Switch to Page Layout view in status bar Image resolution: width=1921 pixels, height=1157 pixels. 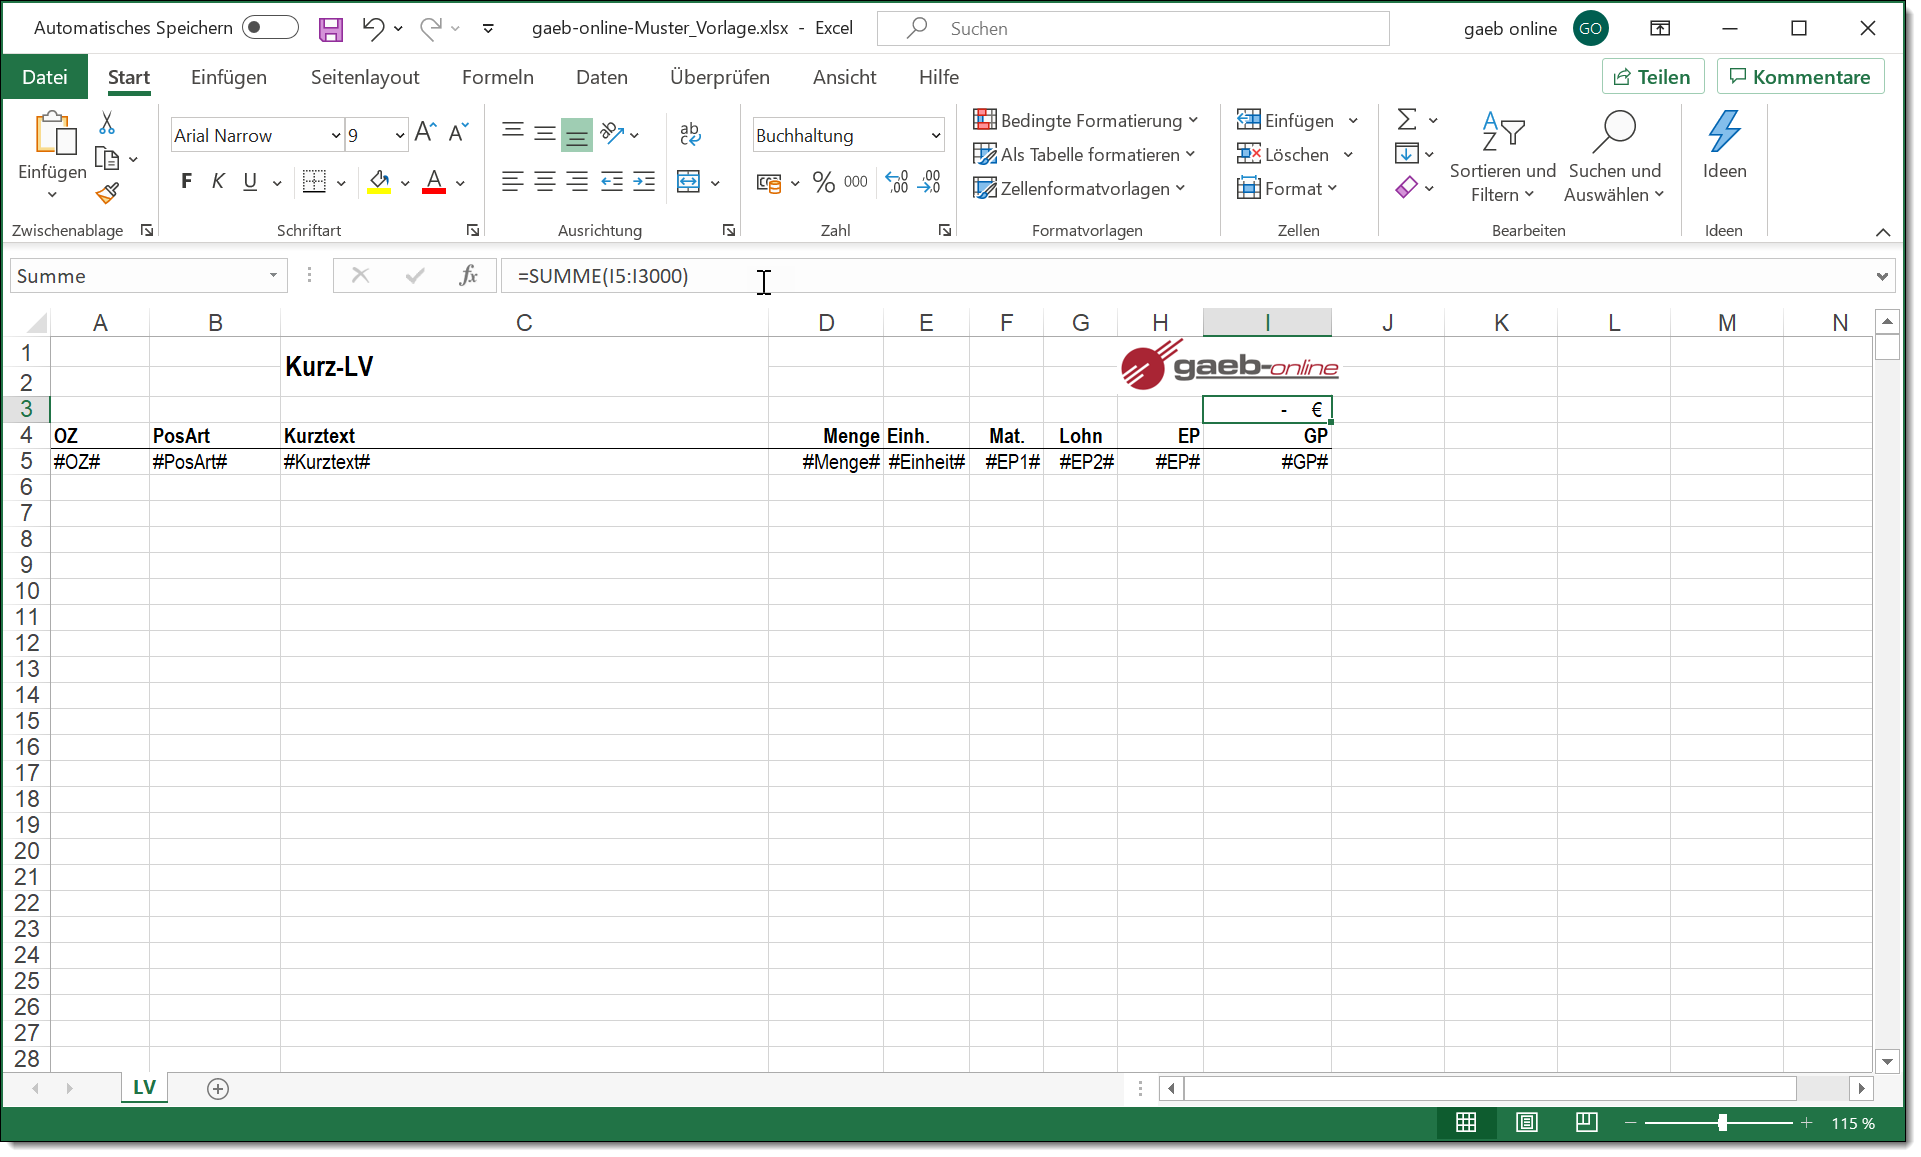1526,1123
